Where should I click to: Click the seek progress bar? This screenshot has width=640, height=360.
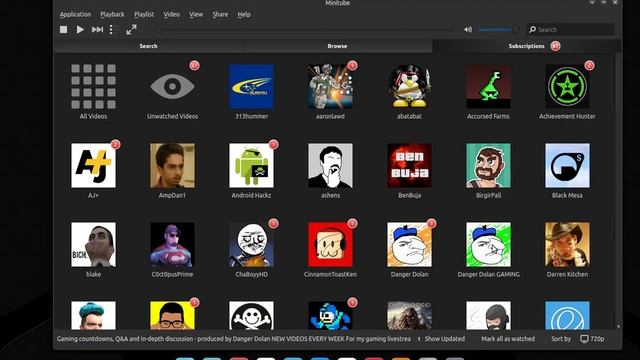coord(306,30)
